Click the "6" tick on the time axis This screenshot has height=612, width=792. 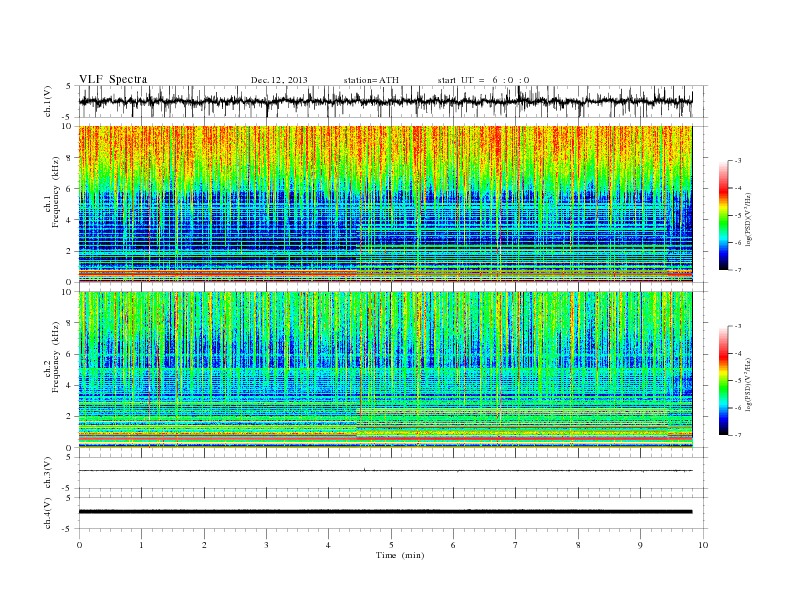454,545
